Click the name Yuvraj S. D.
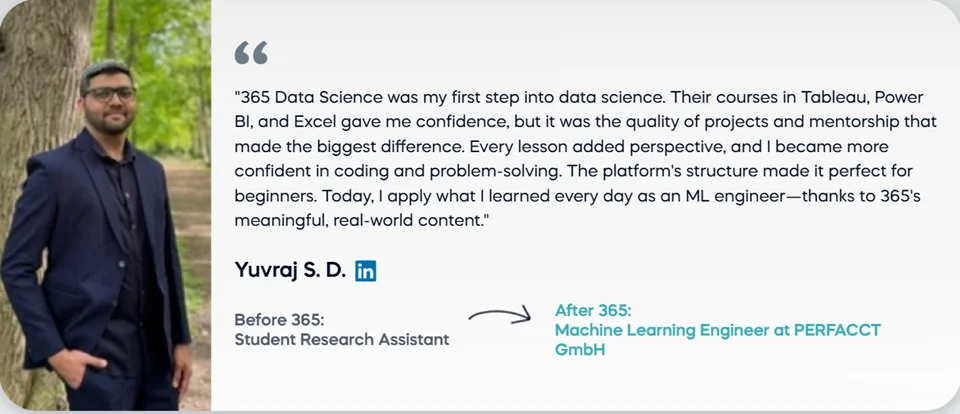The image size is (960, 414). pyautogui.click(x=290, y=270)
